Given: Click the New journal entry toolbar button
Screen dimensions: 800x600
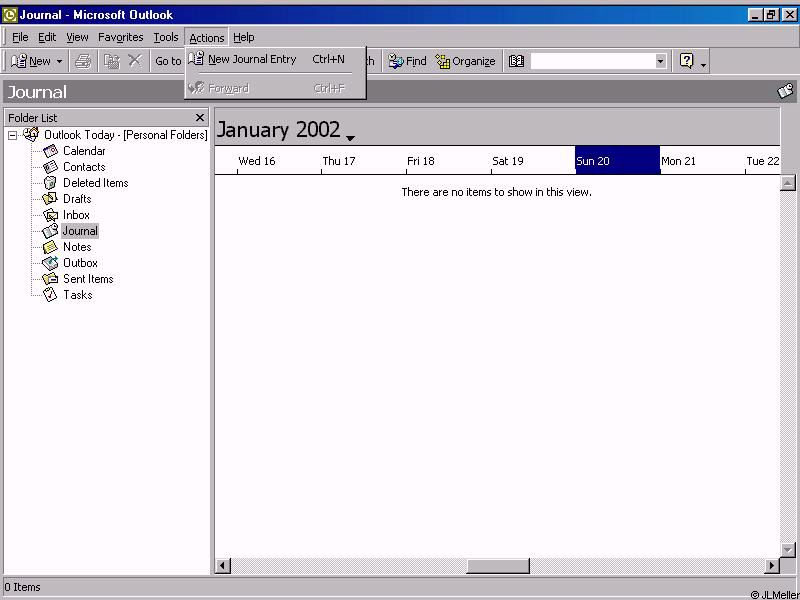Looking at the screenshot, I should pyautogui.click(x=31, y=61).
